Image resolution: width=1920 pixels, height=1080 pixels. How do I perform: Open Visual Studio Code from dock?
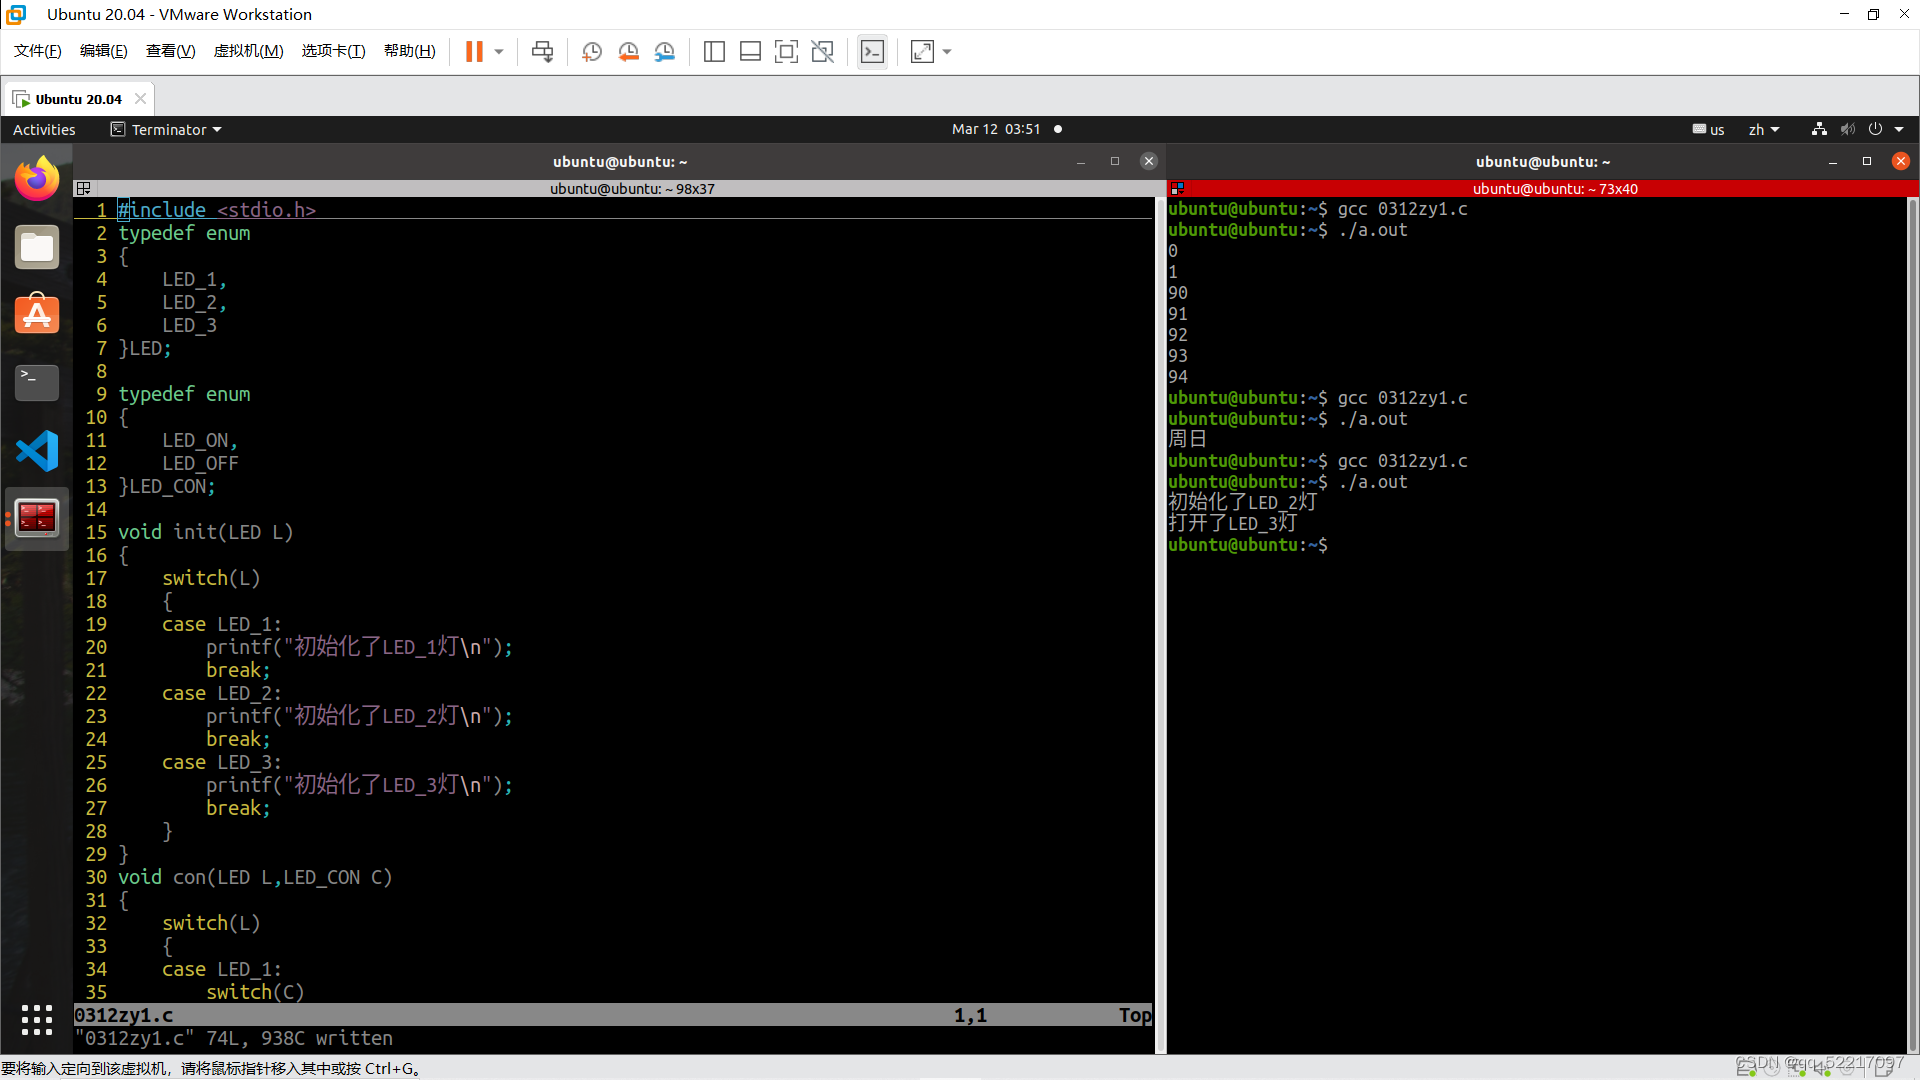(x=37, y=451)
